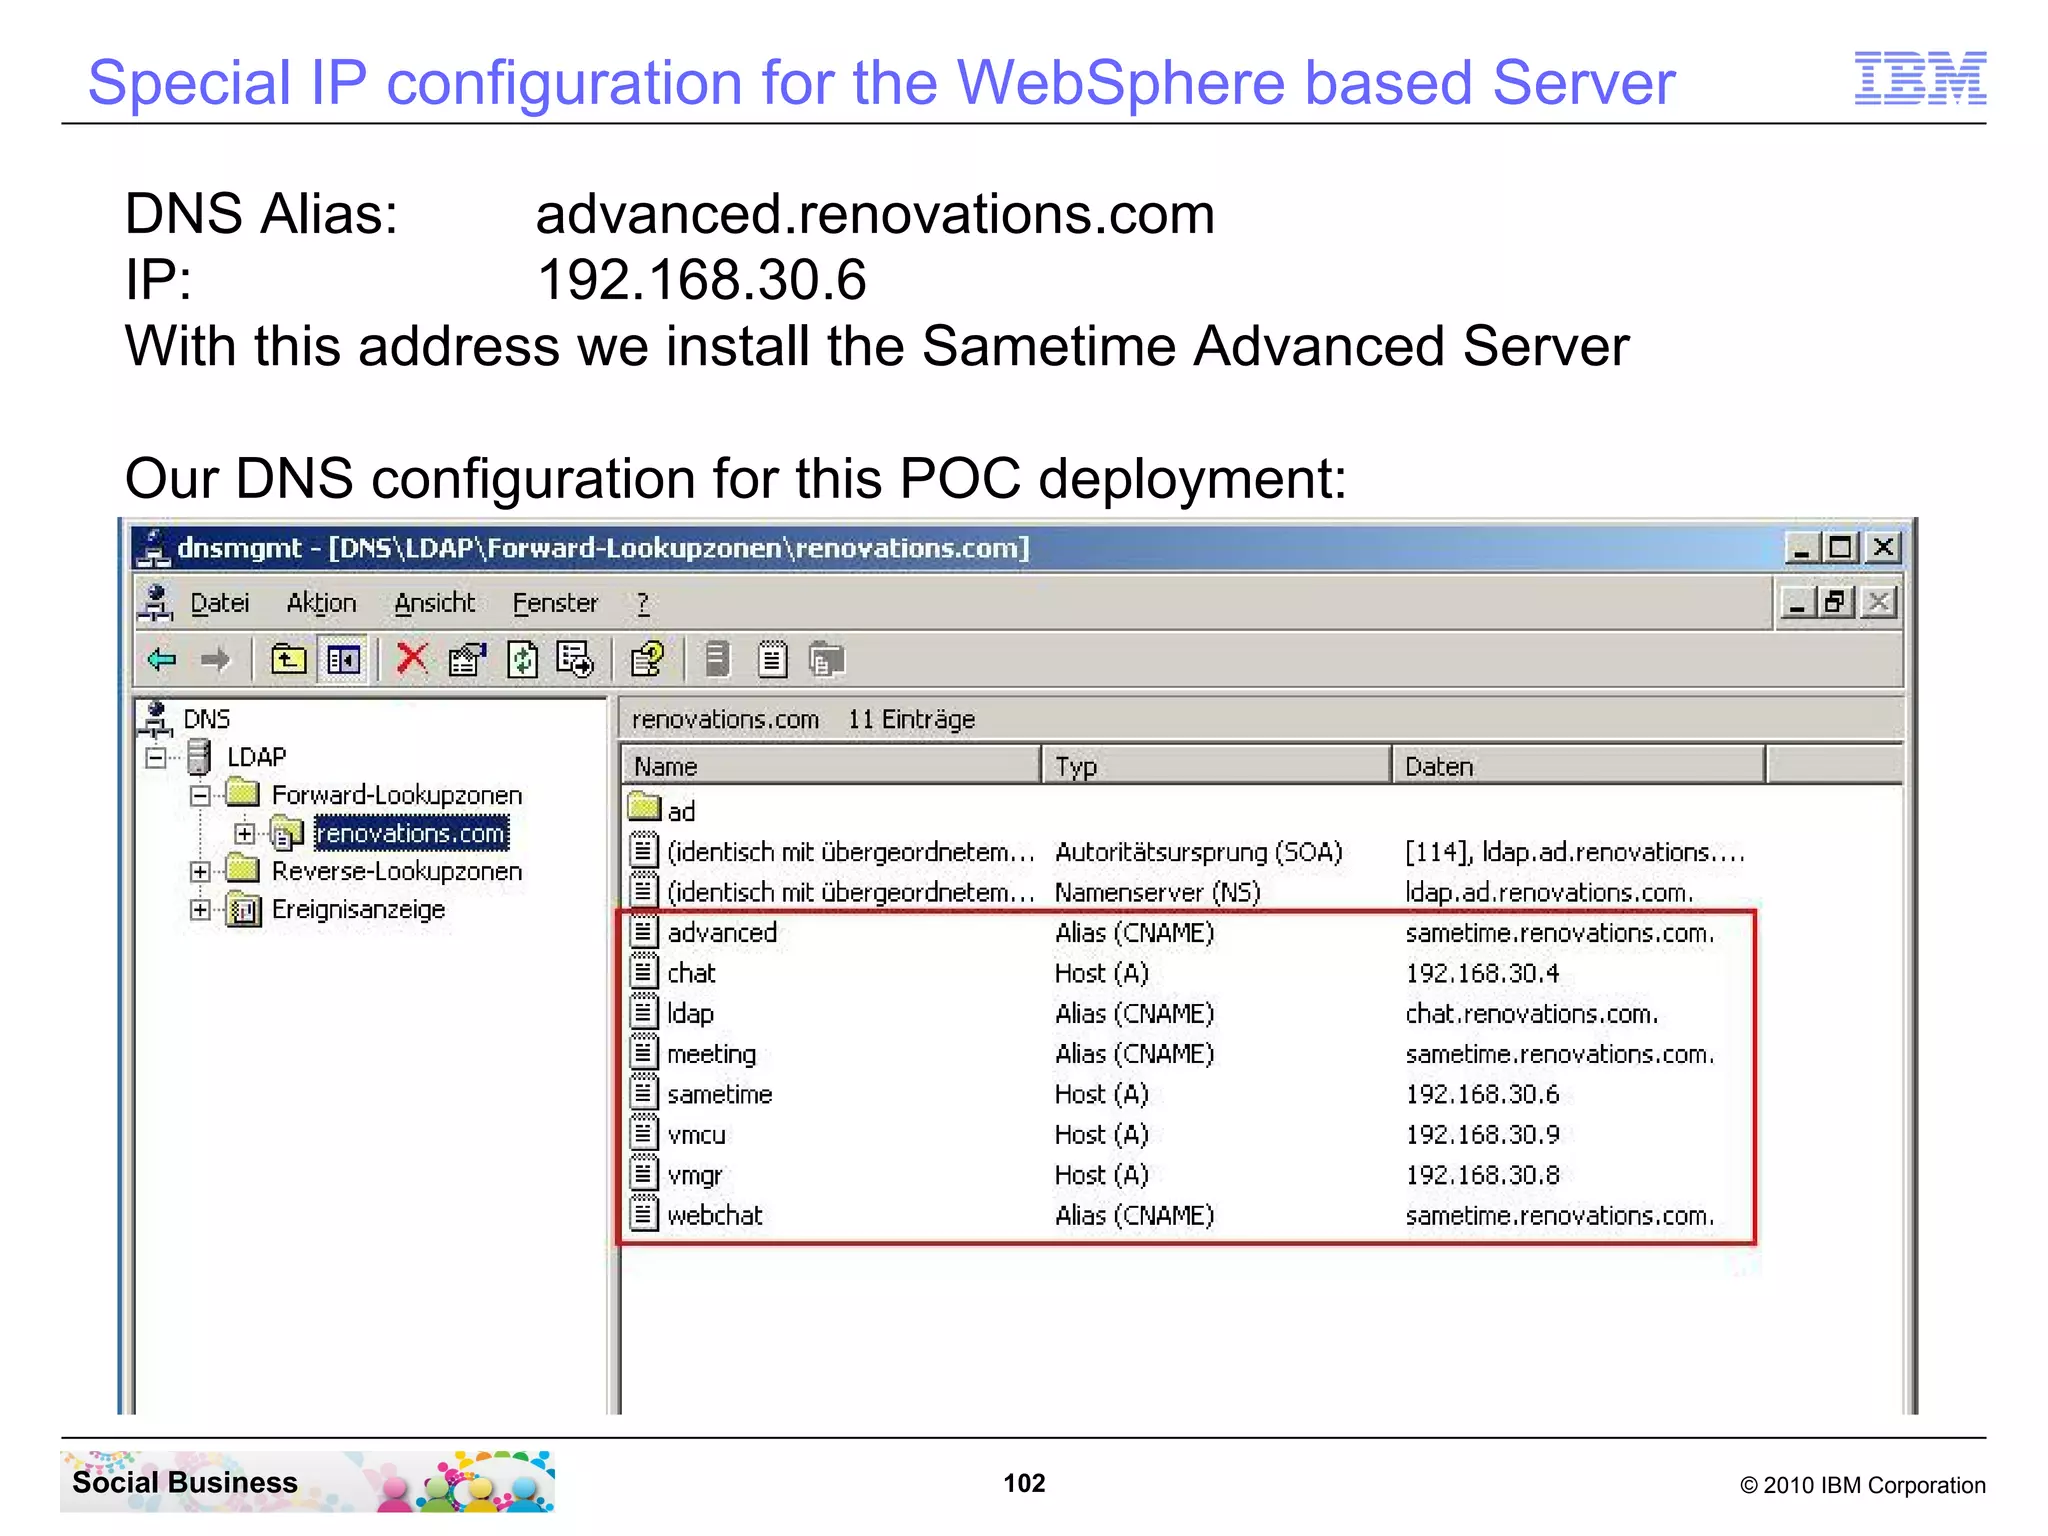Click ldap.ad.renovations.com. data cell

pyautogui.click(x=1549, y=892)
